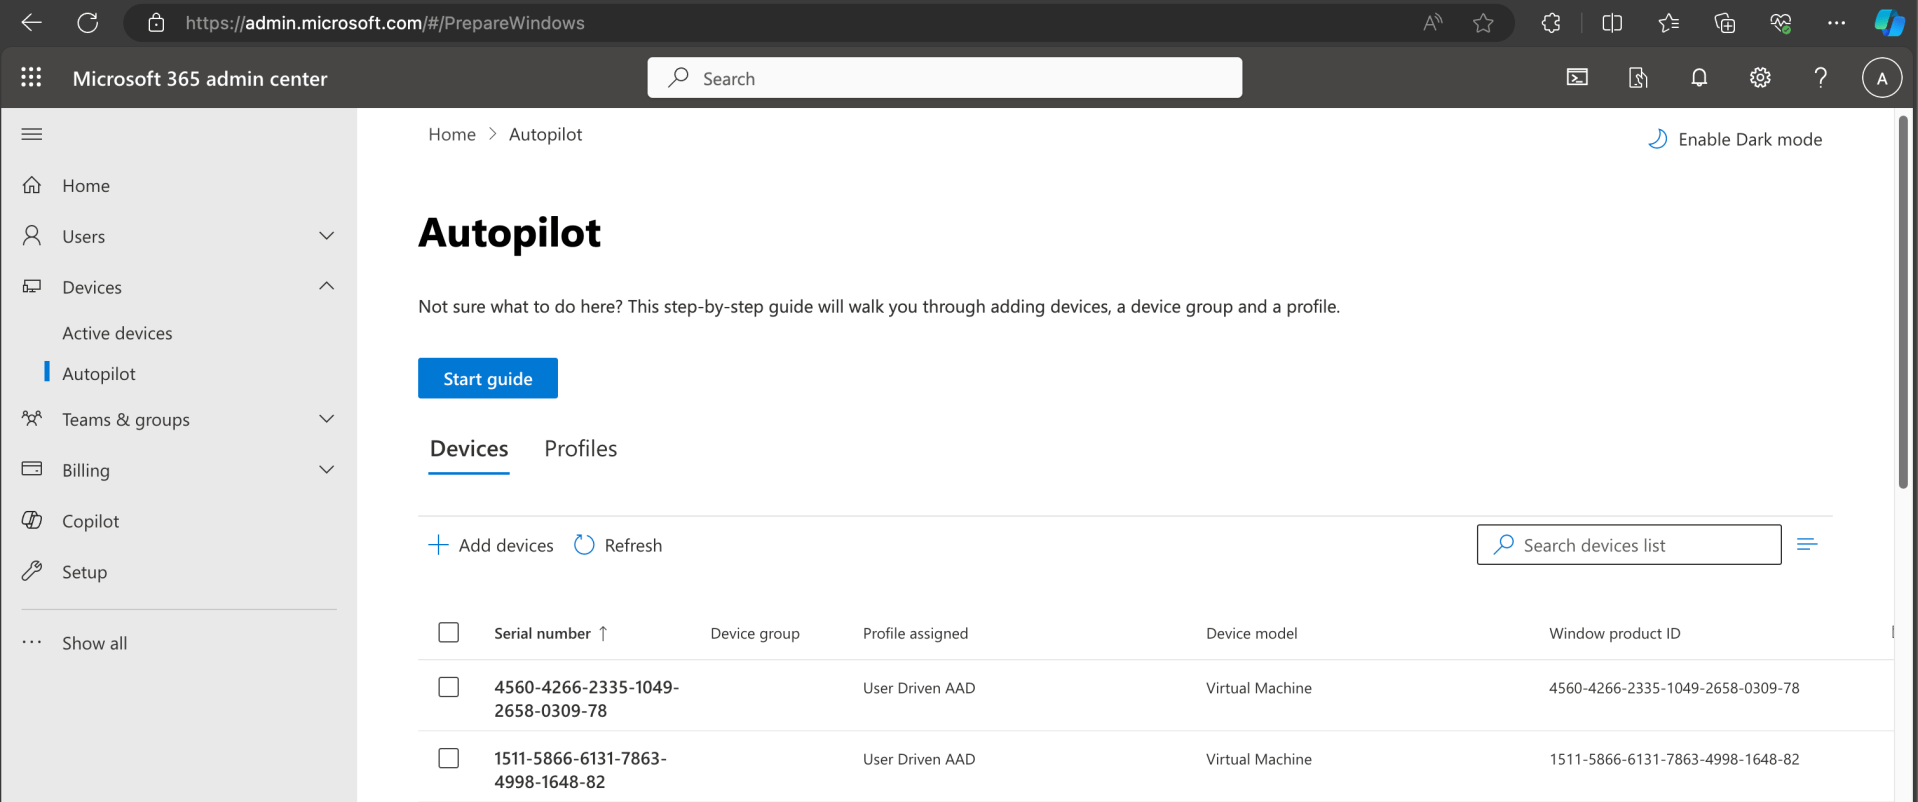This screenshot has height=802, width=1918.
Task: Click Add devices button
Action: coord(491,545)
